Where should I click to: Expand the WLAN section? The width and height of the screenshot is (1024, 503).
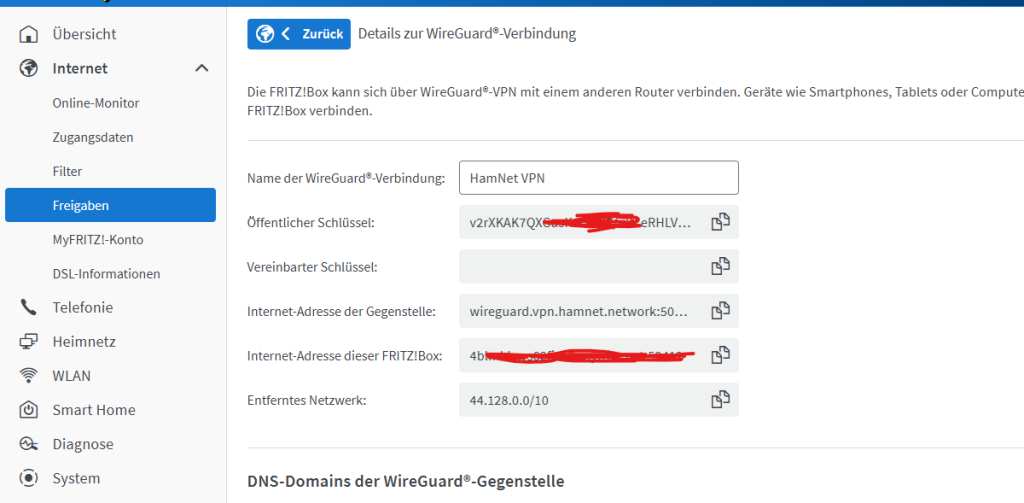(72, 376)
